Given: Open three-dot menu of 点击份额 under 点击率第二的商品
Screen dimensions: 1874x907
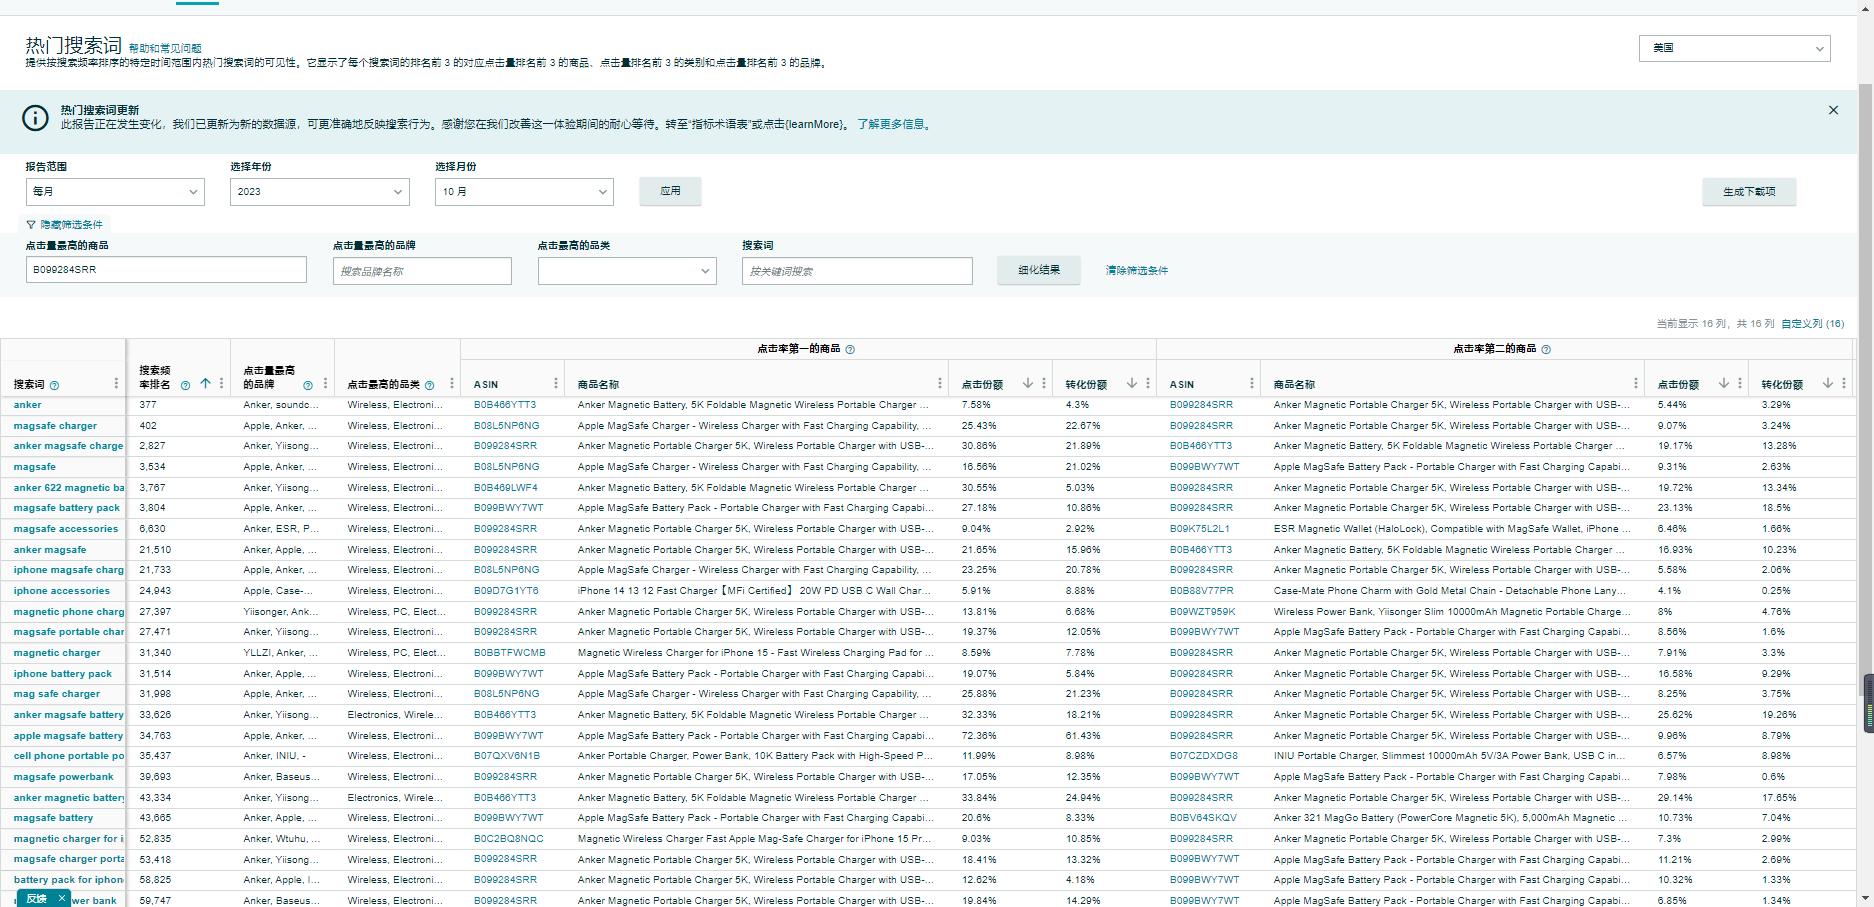Looking at the screenshot, I should (x=1740, y=384).
